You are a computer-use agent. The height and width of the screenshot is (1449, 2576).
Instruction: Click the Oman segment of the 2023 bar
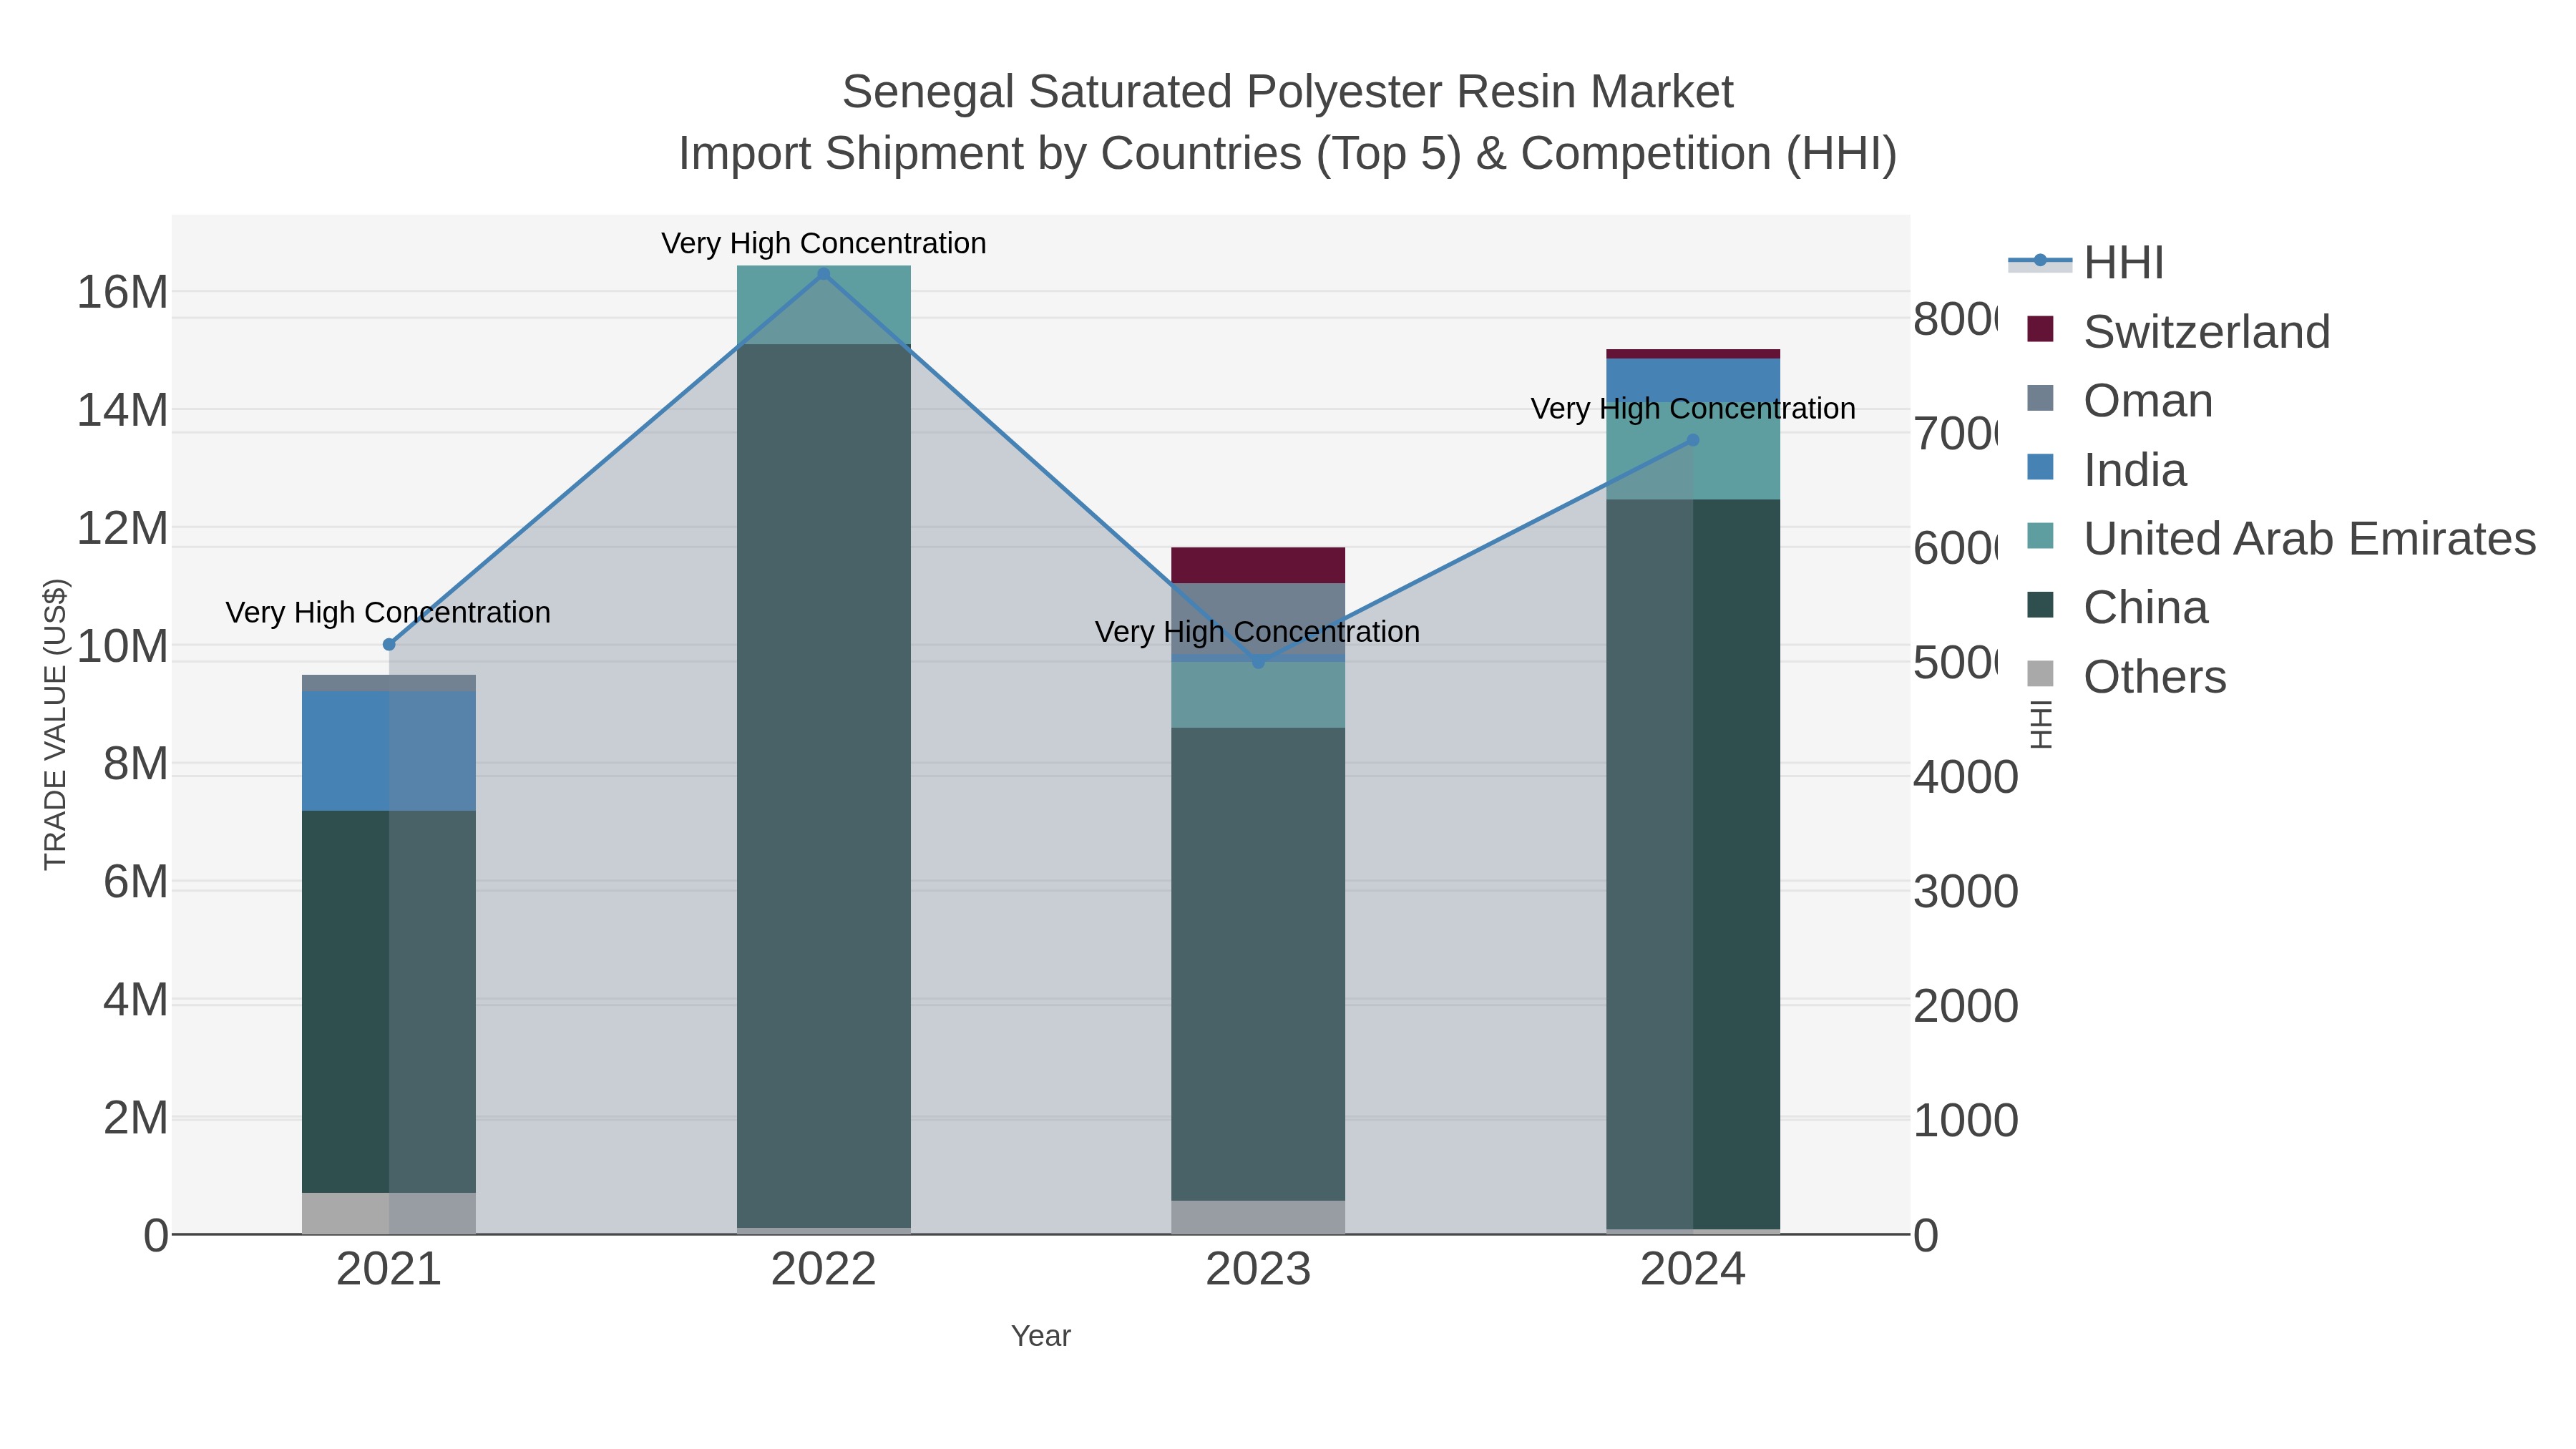1258,619
